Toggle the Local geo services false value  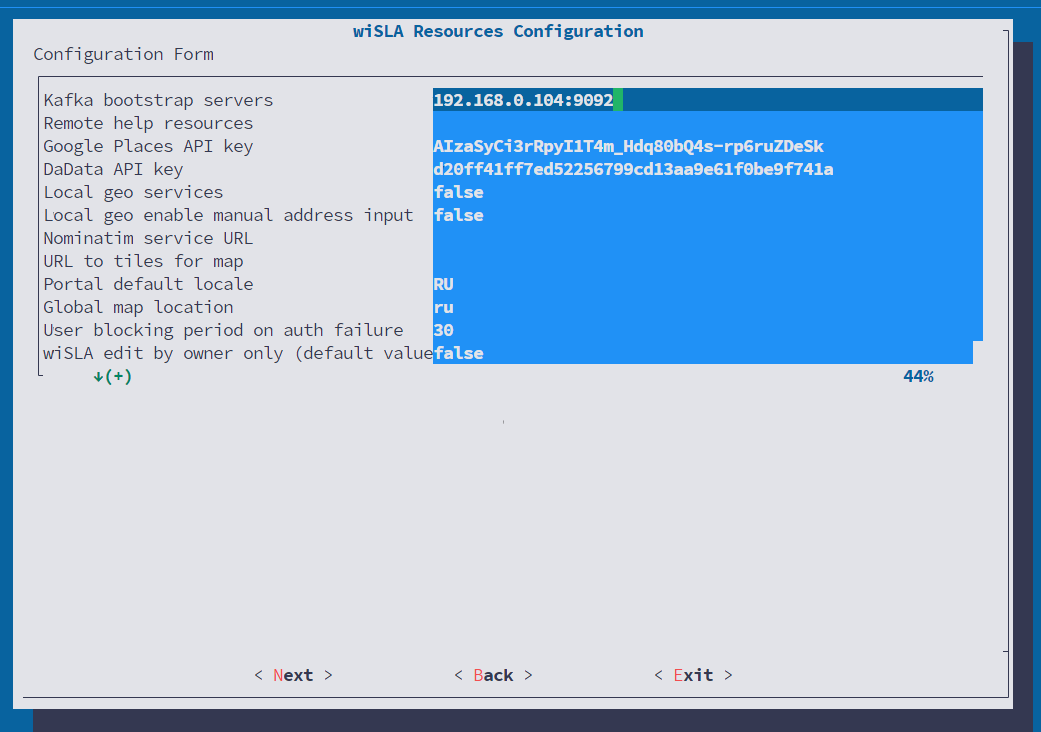(458, 192)
